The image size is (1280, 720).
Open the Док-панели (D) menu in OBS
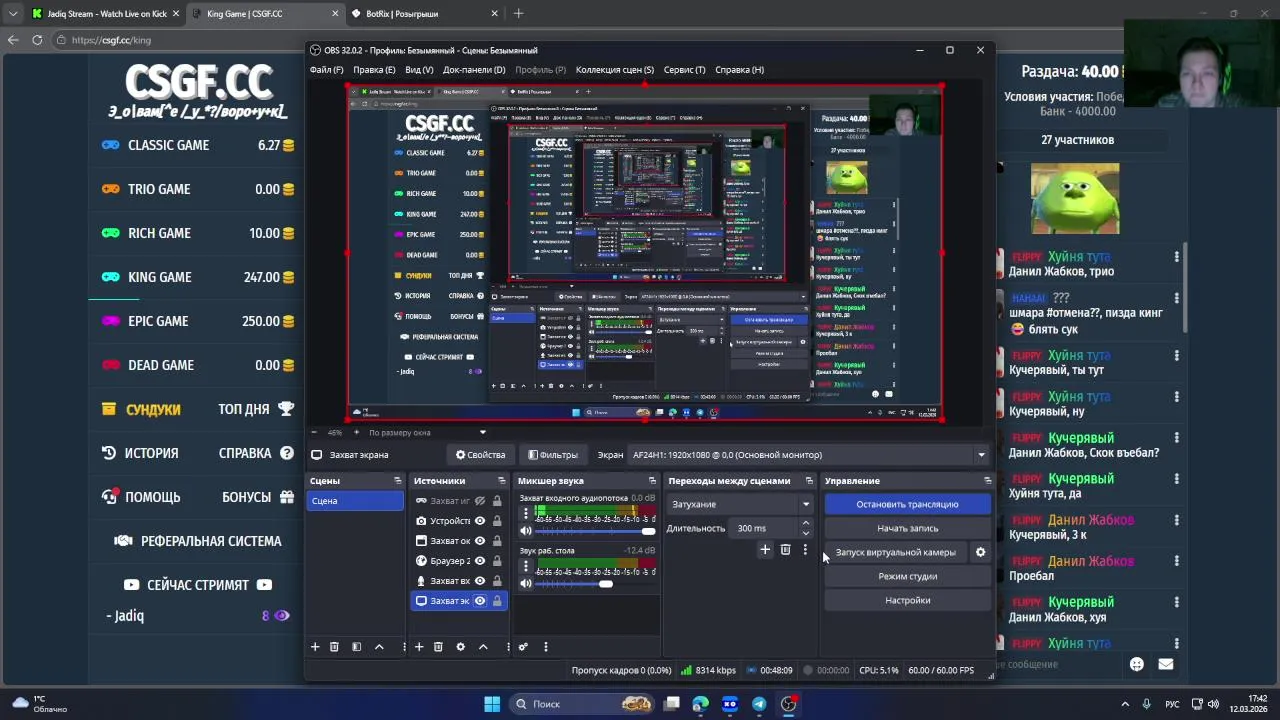[474, 70]
